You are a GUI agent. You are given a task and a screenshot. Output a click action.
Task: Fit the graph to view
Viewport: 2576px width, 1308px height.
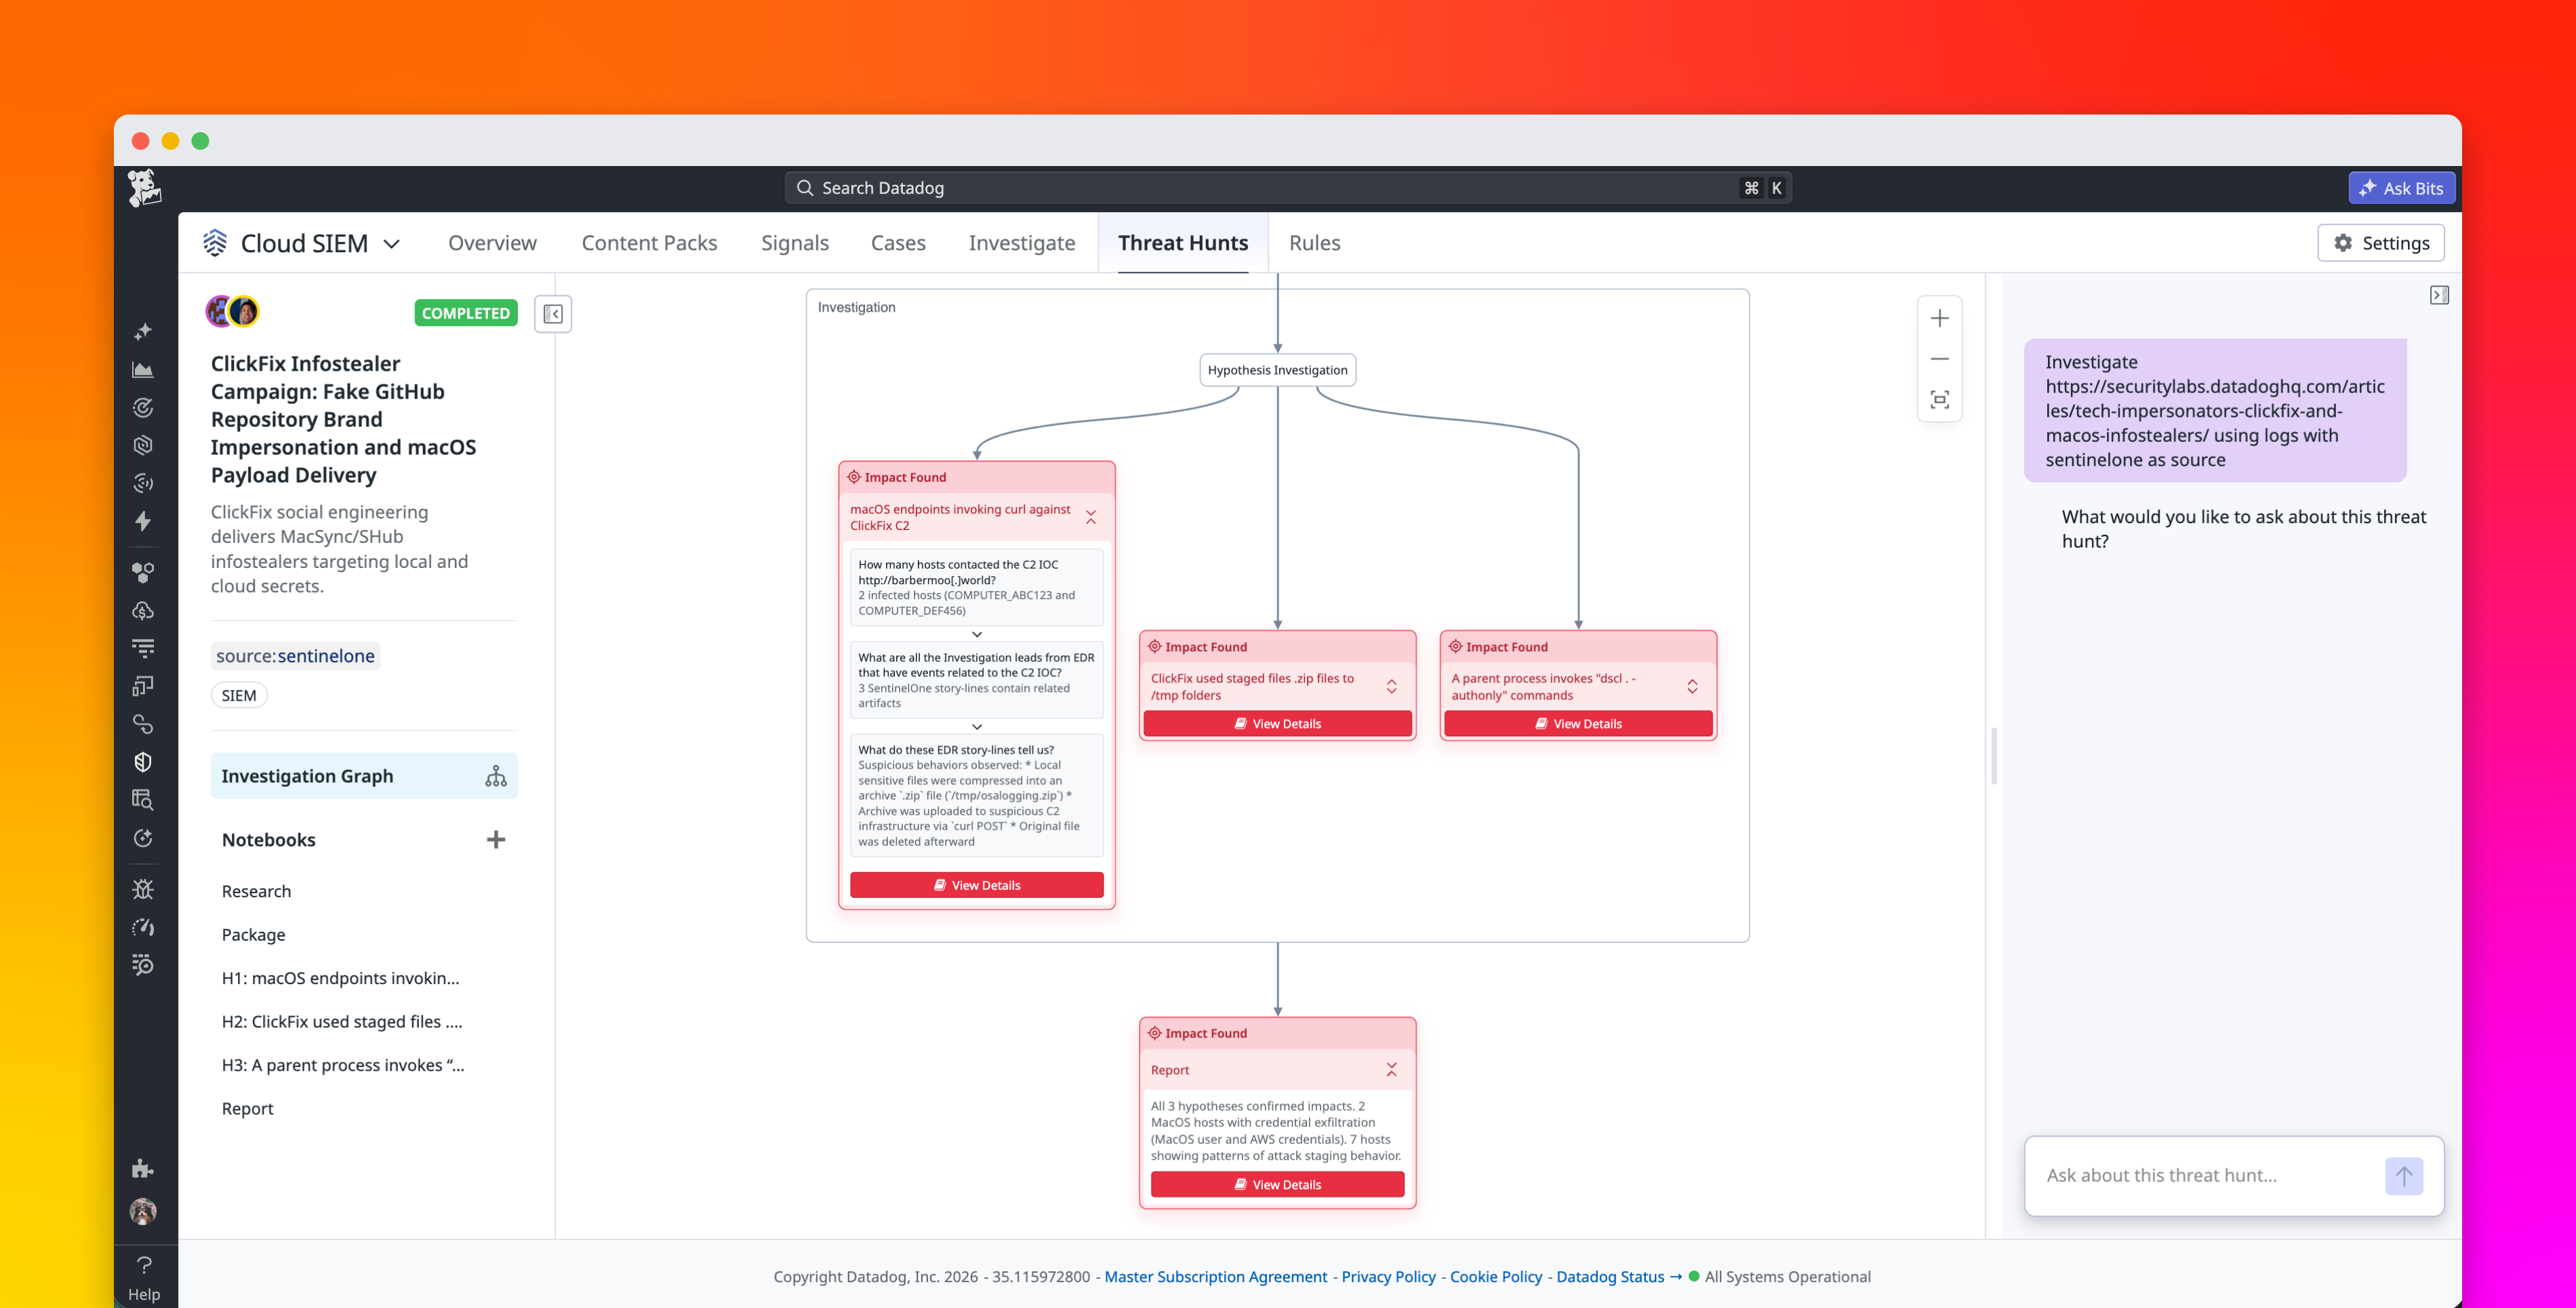point(1939,400)
